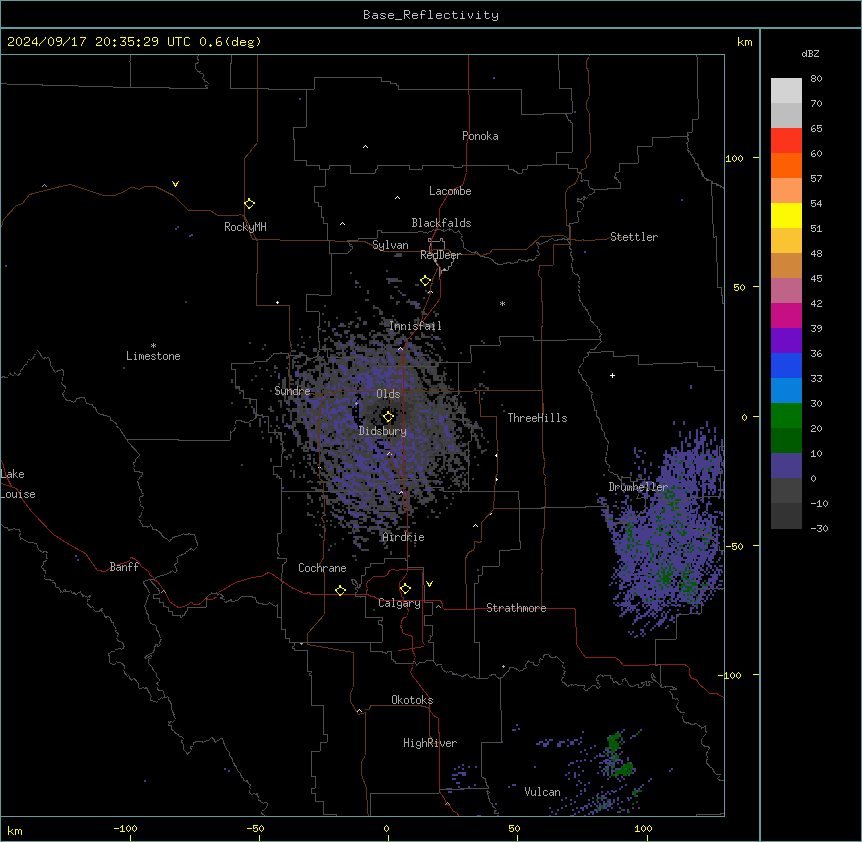This screenshot has height=842, width=862.
Task: Click the yellow diamond marker above RockyMH
Action: coord(250,204)
